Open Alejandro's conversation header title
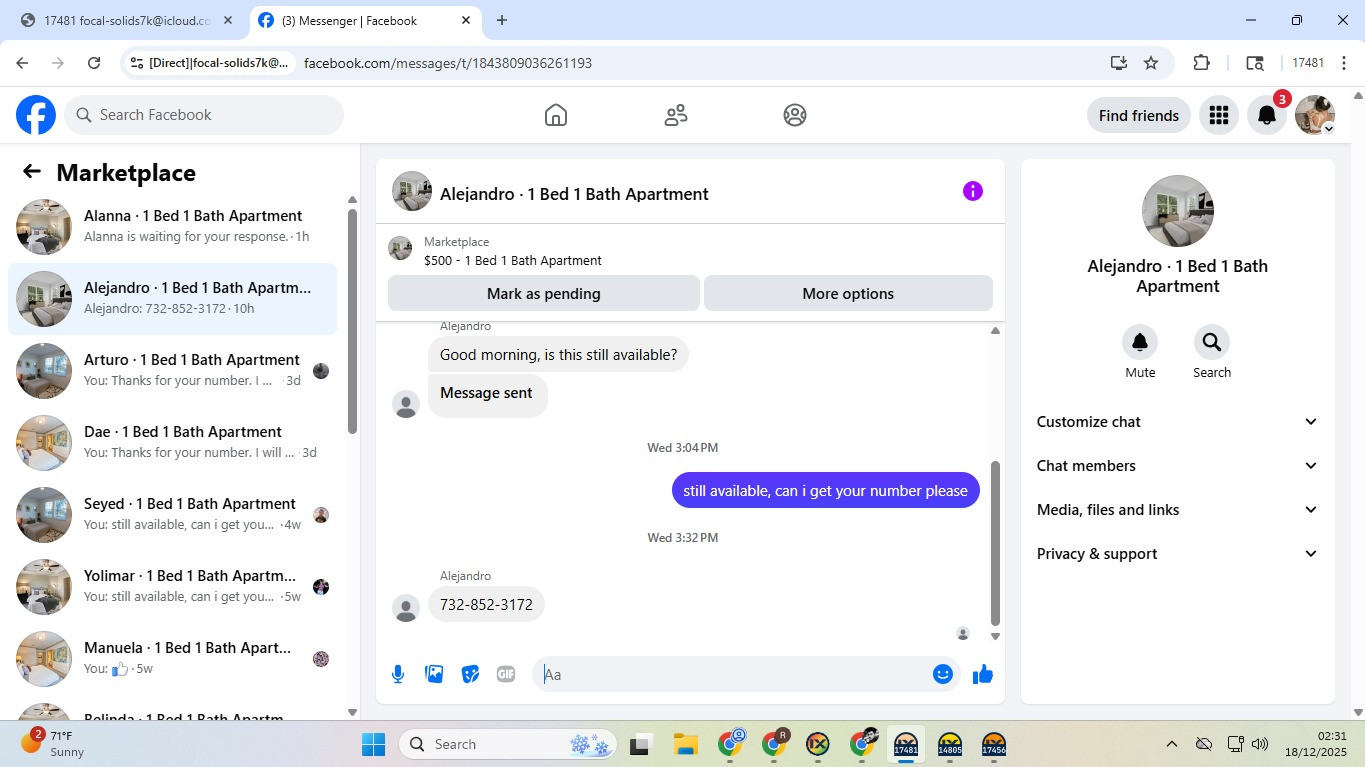 click(574, 194)
